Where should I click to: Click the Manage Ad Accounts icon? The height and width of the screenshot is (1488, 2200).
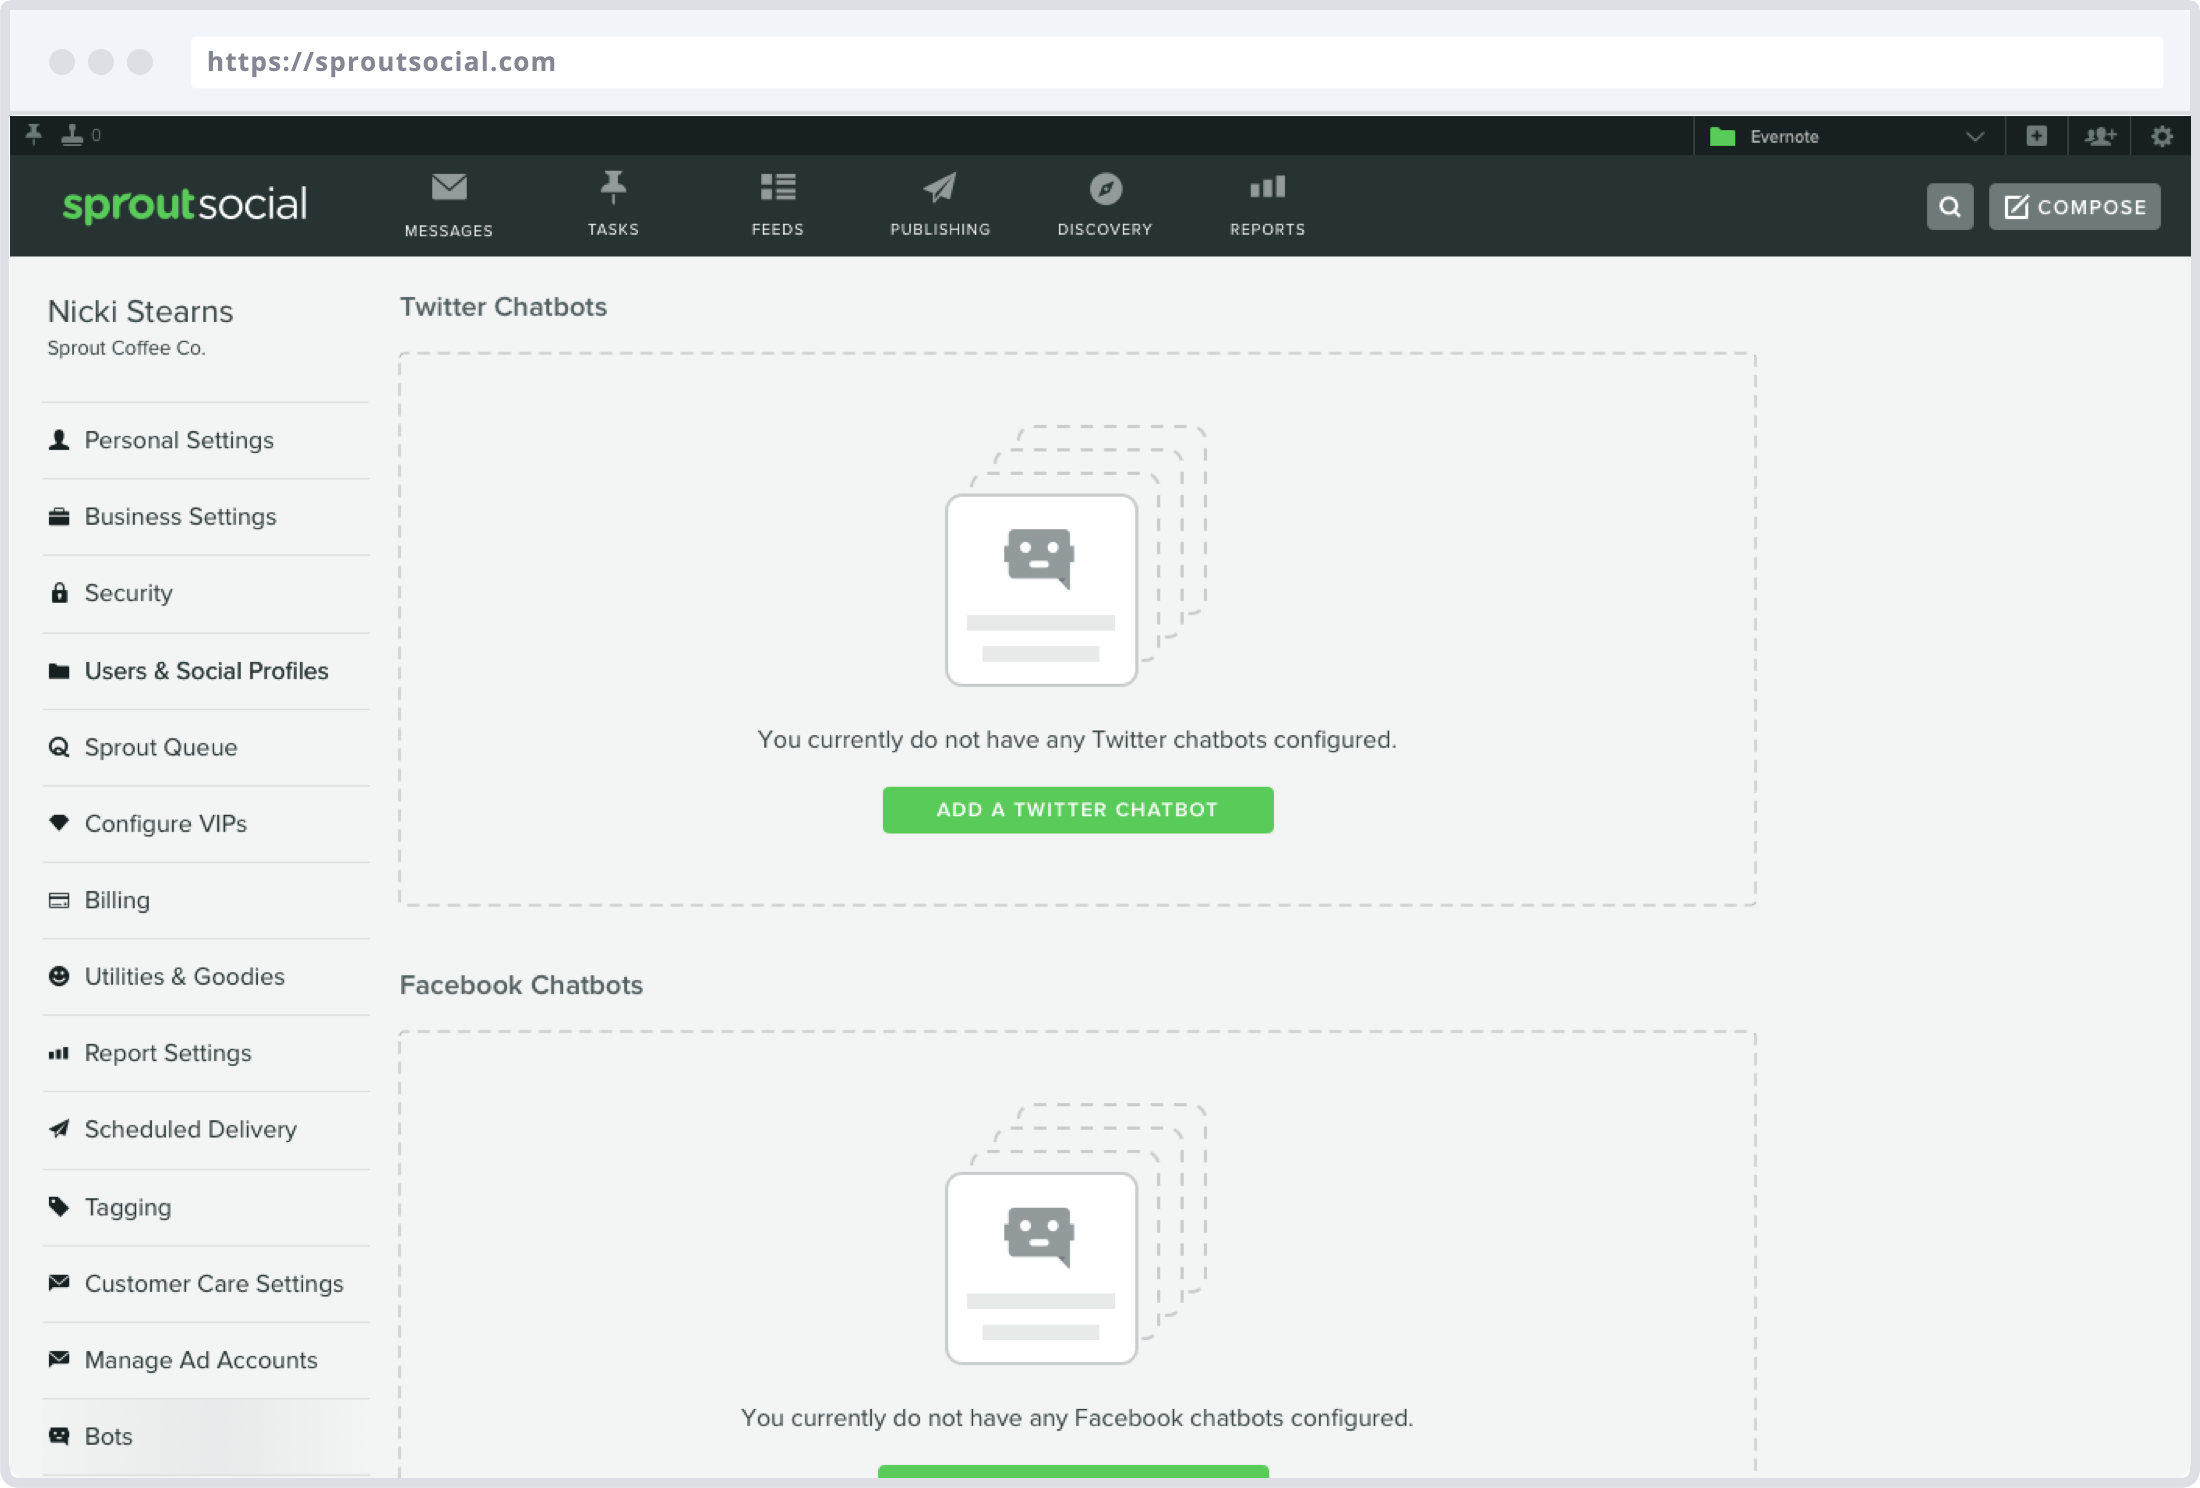click(59, 1360)
